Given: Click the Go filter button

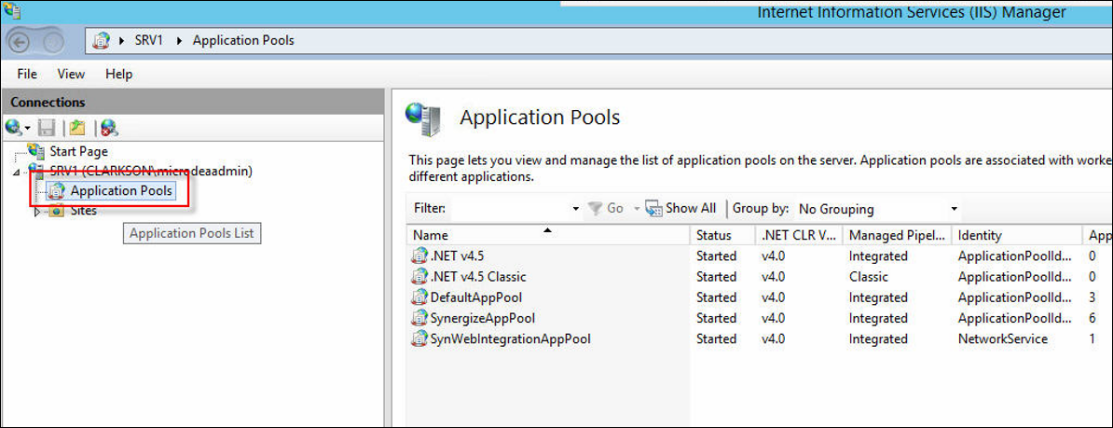Looking at the screenshot, I should [606, 209].
